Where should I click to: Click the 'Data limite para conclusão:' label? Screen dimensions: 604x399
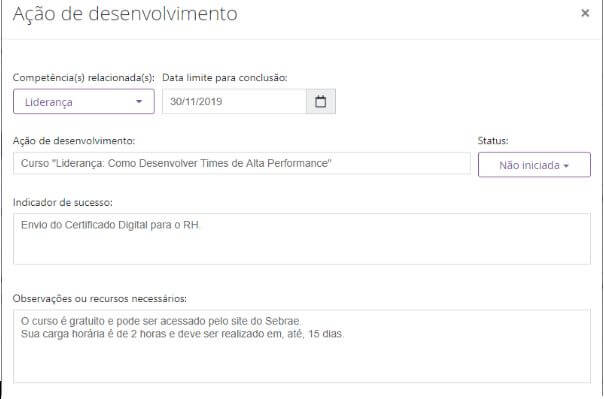(225, 78)
